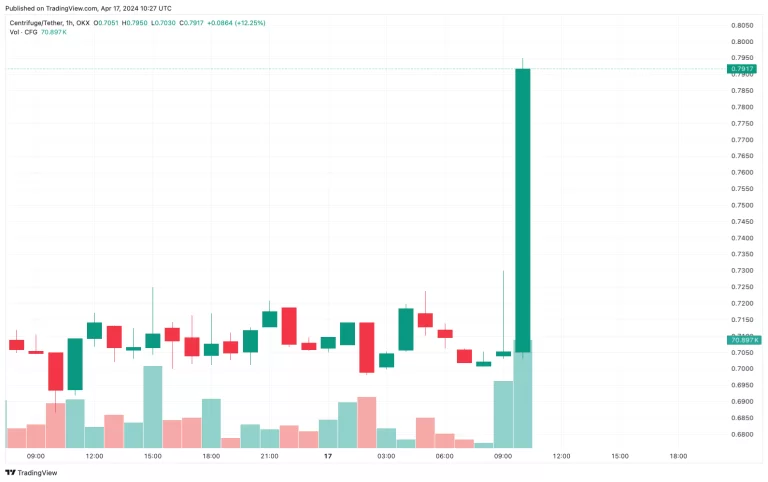Click the 0.8050 price scale label

point(742,25)
